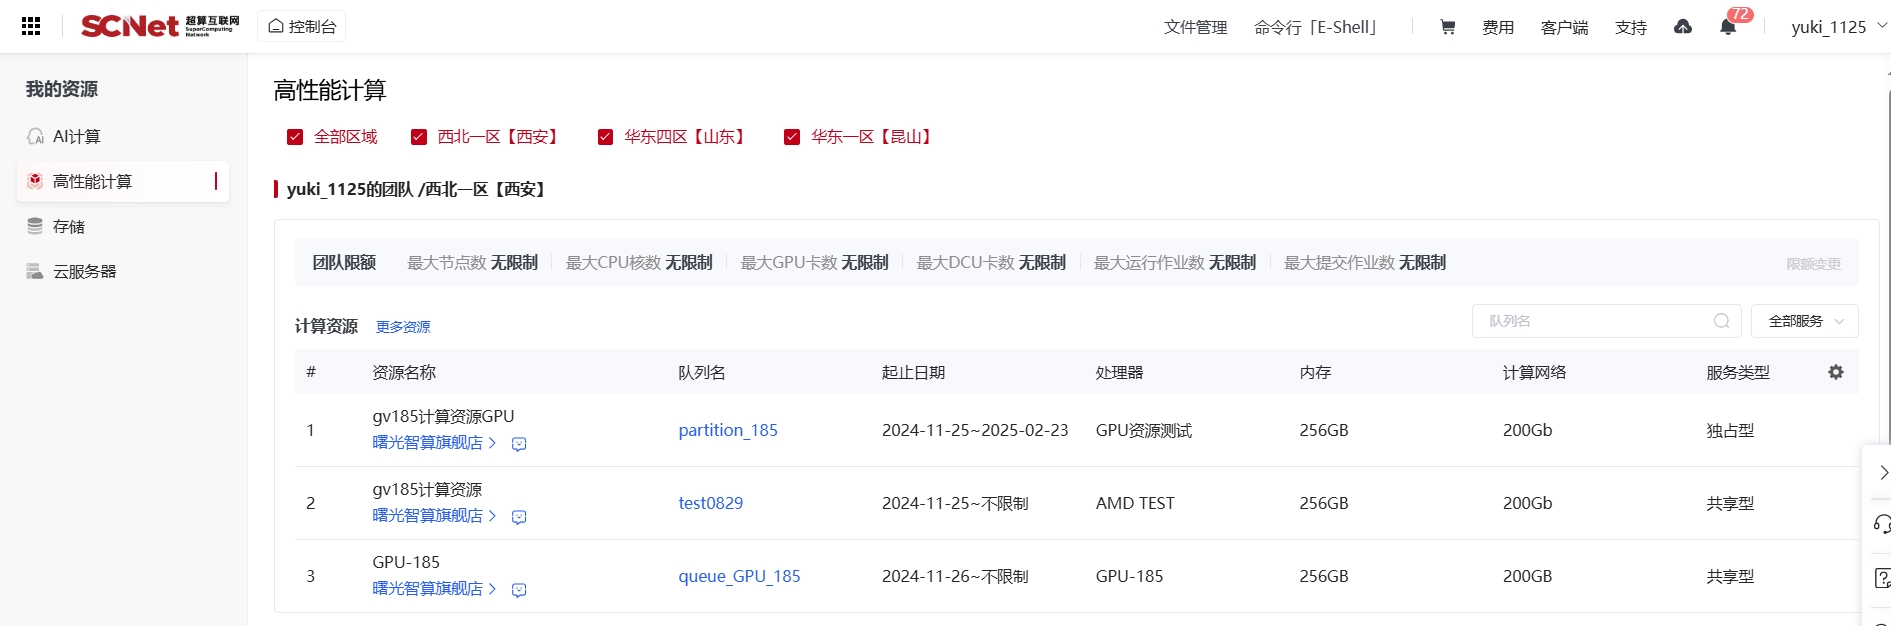Click comment icon in GPU-185 row

pos(519,590)
